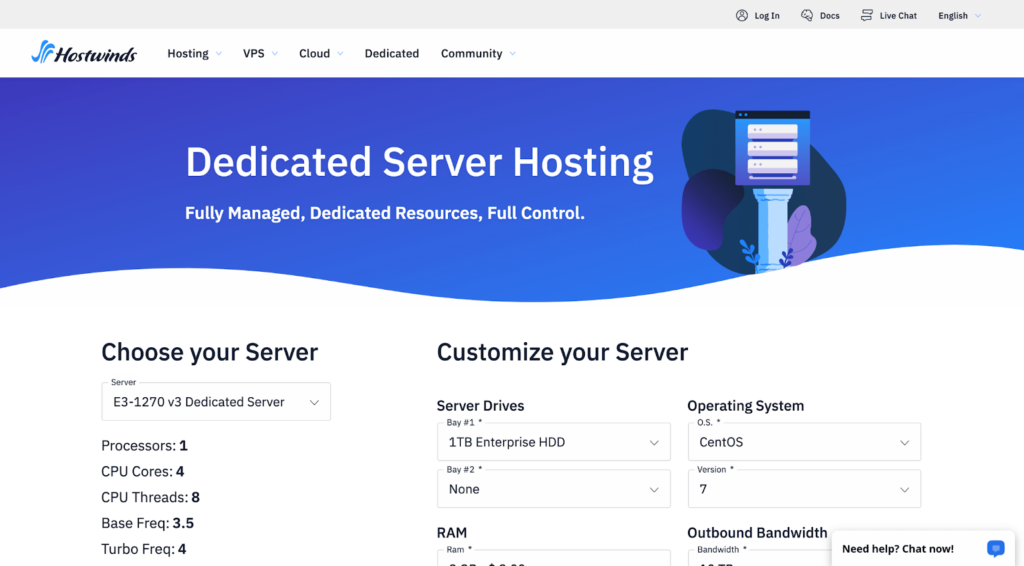
Task: Click the chevron beside Hosting
Action: coord(219,54)
